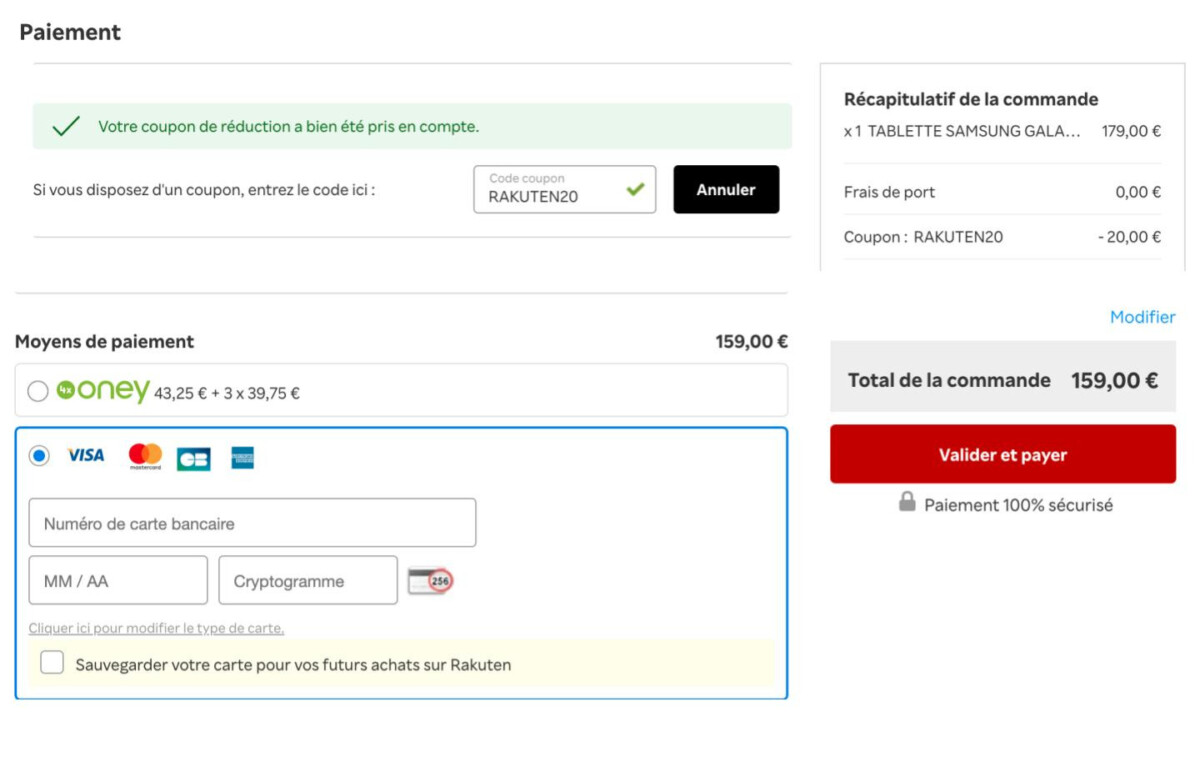
Task: Click the Tablette Samsung Galaxy order item
Action: coord(962,131)
